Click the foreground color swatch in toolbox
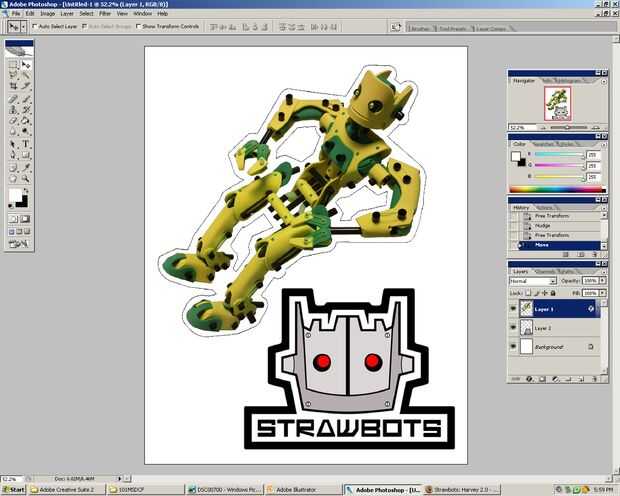Screen dimensions: 620x496 15,195
